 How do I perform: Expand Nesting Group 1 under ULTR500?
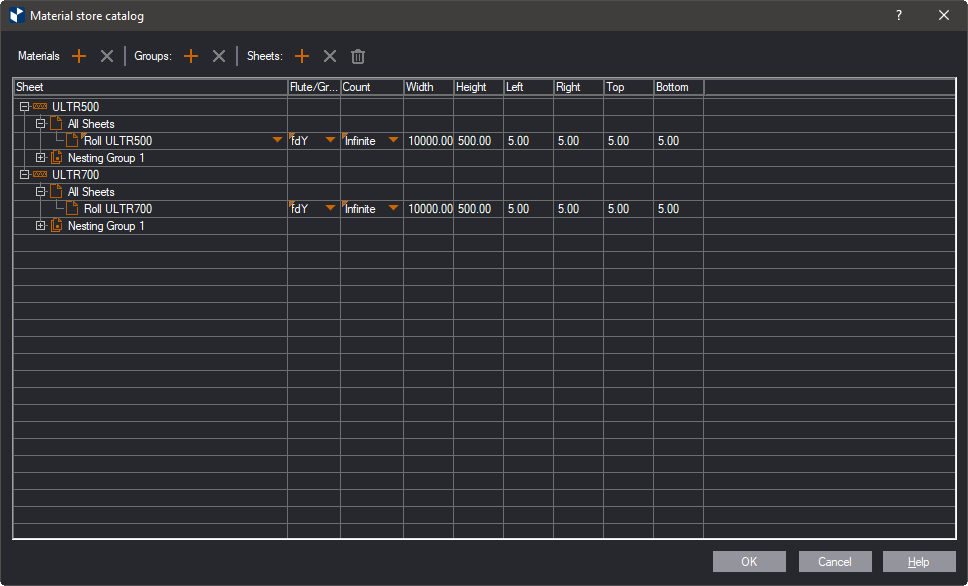coord(40,158)
